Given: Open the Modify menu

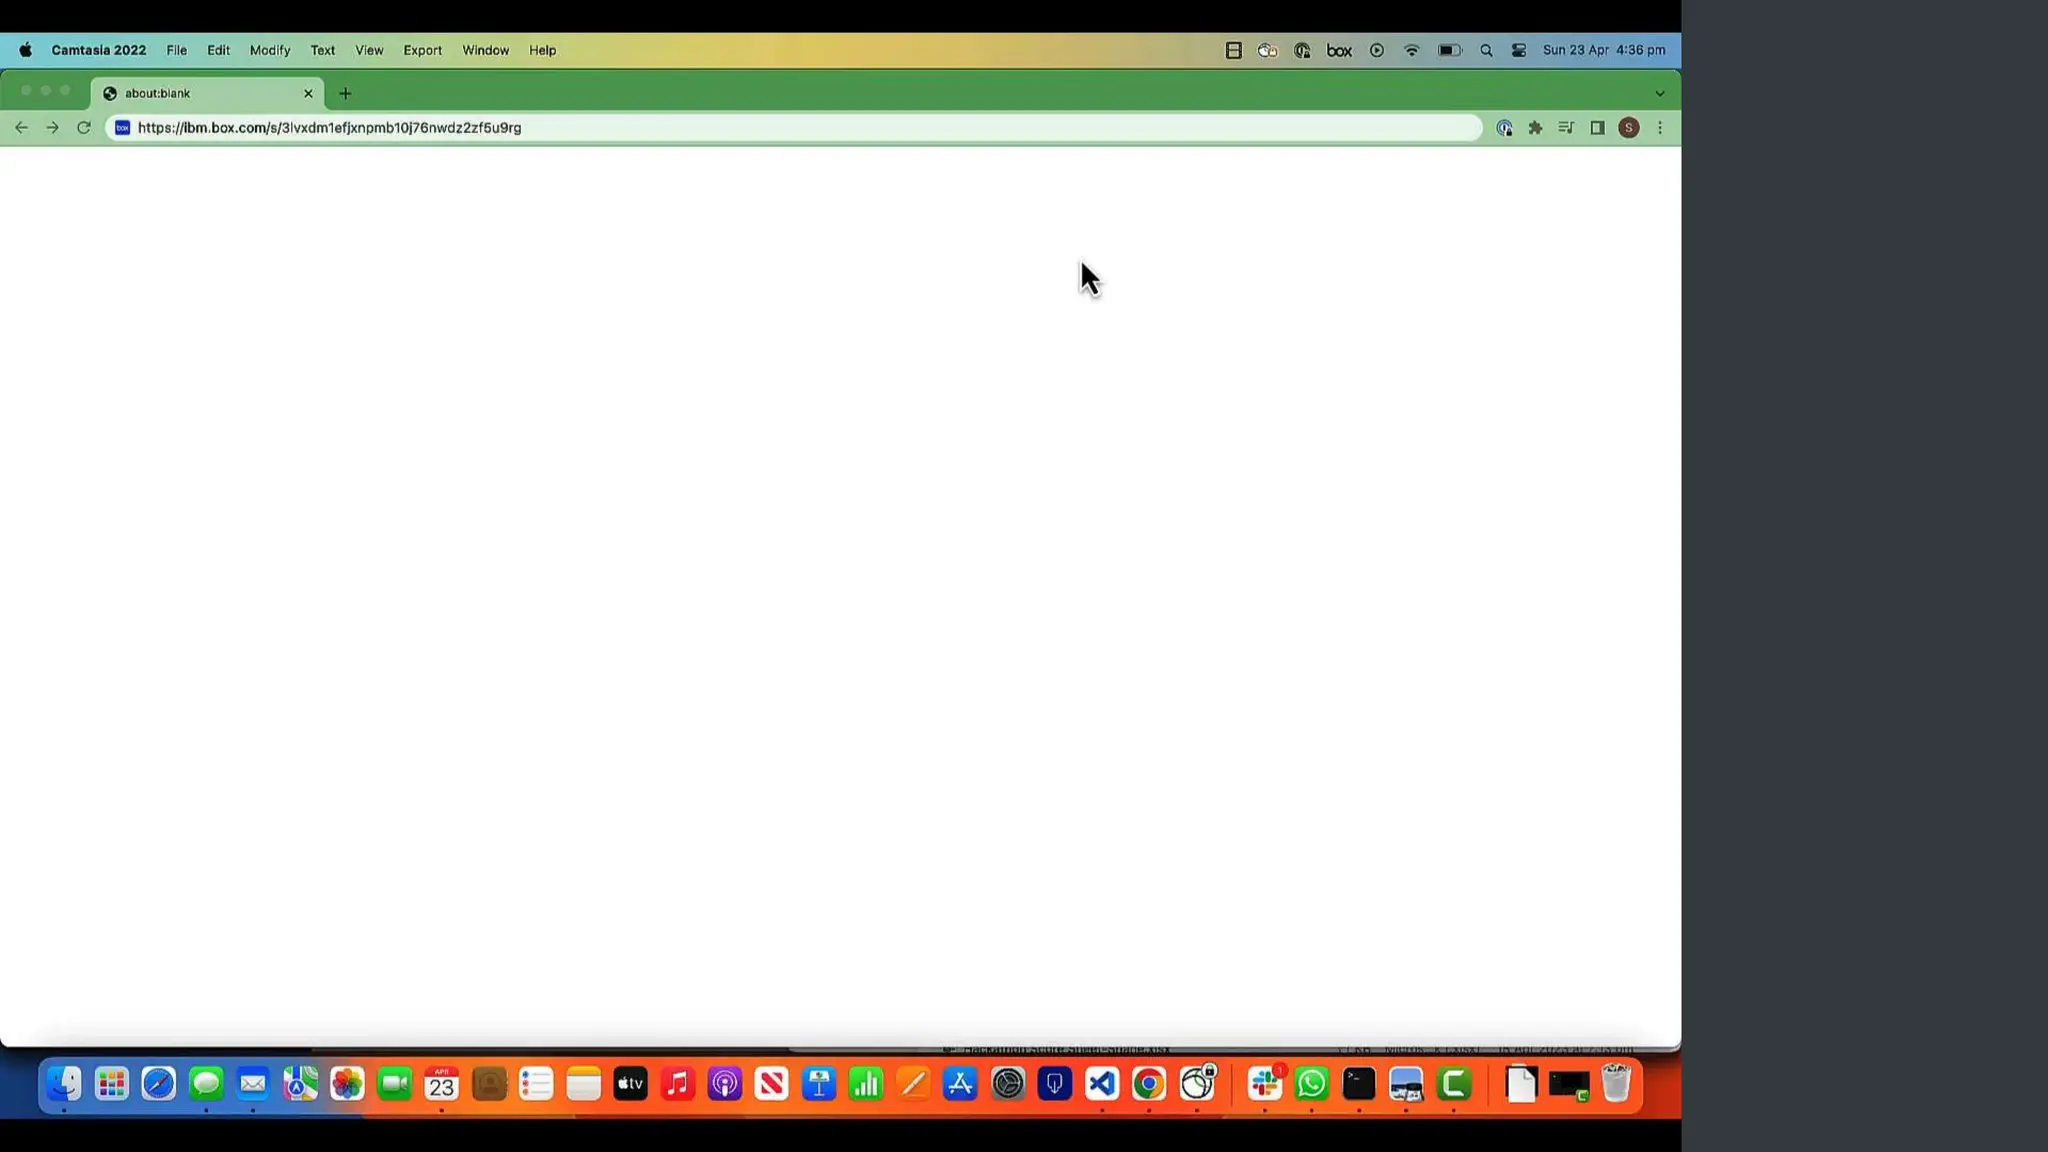Looking at the screenshot, I should point(269,50).
